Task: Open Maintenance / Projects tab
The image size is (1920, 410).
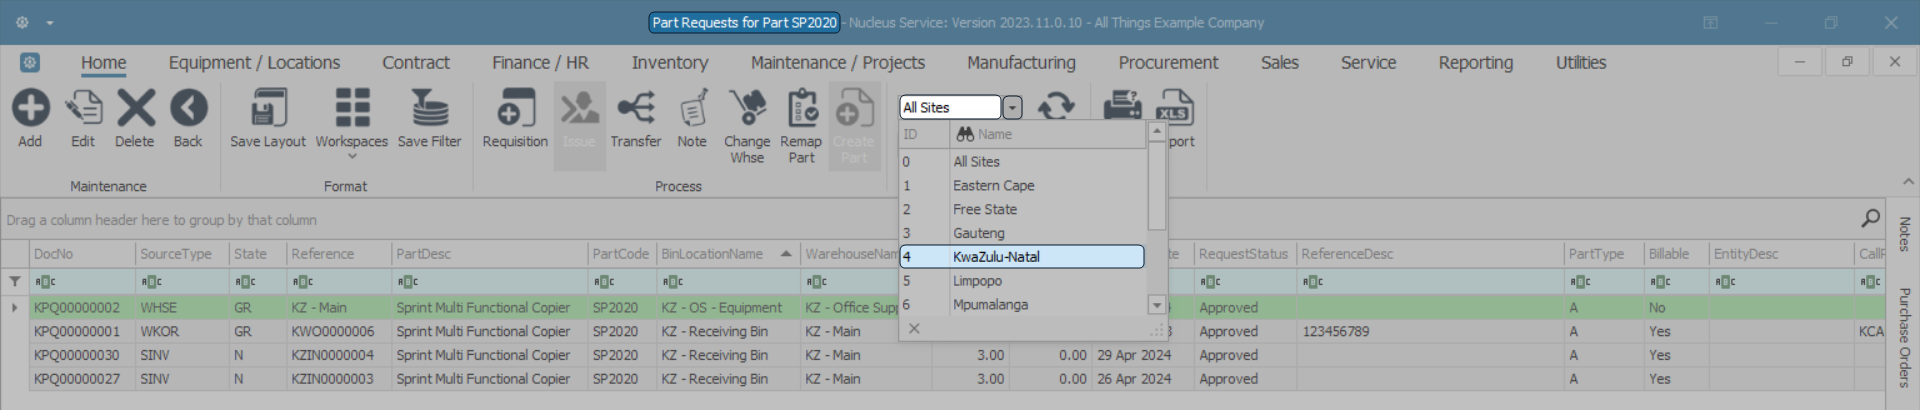Action: pyautogui.click(x=838, y=63)
